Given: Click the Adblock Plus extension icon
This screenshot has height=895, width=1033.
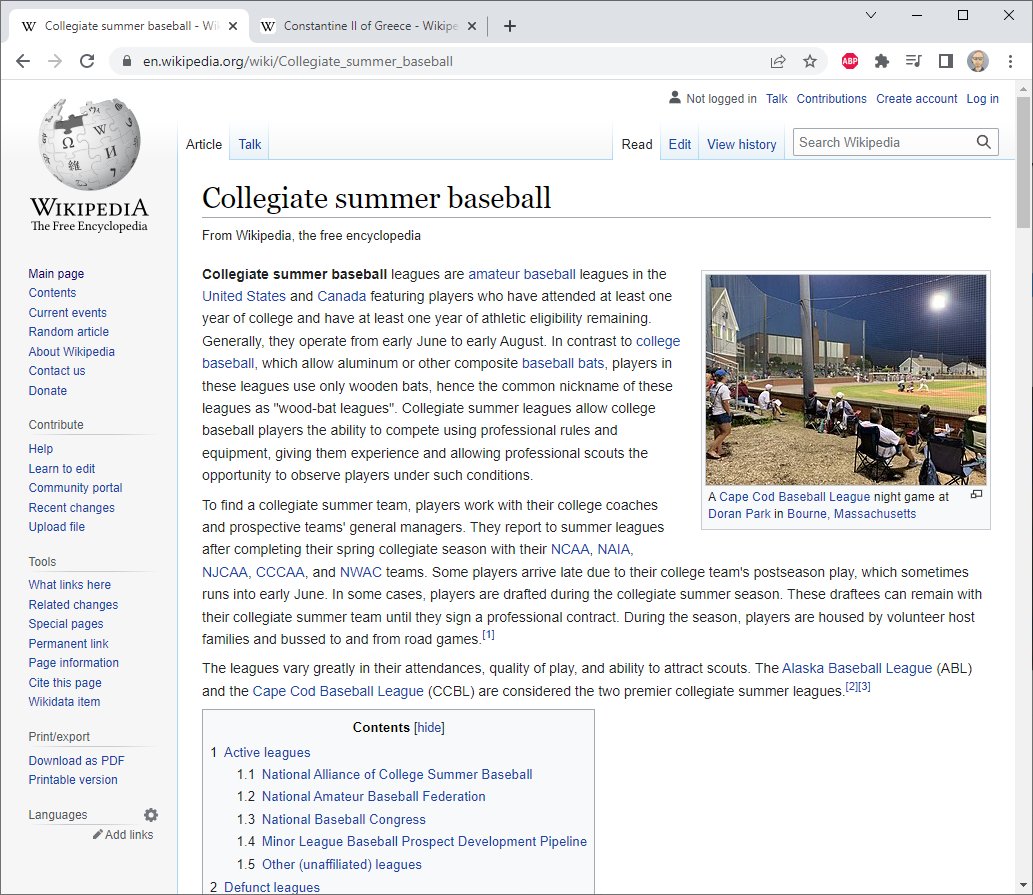Looking at the screenshot, I should click(x=849, y=61).
